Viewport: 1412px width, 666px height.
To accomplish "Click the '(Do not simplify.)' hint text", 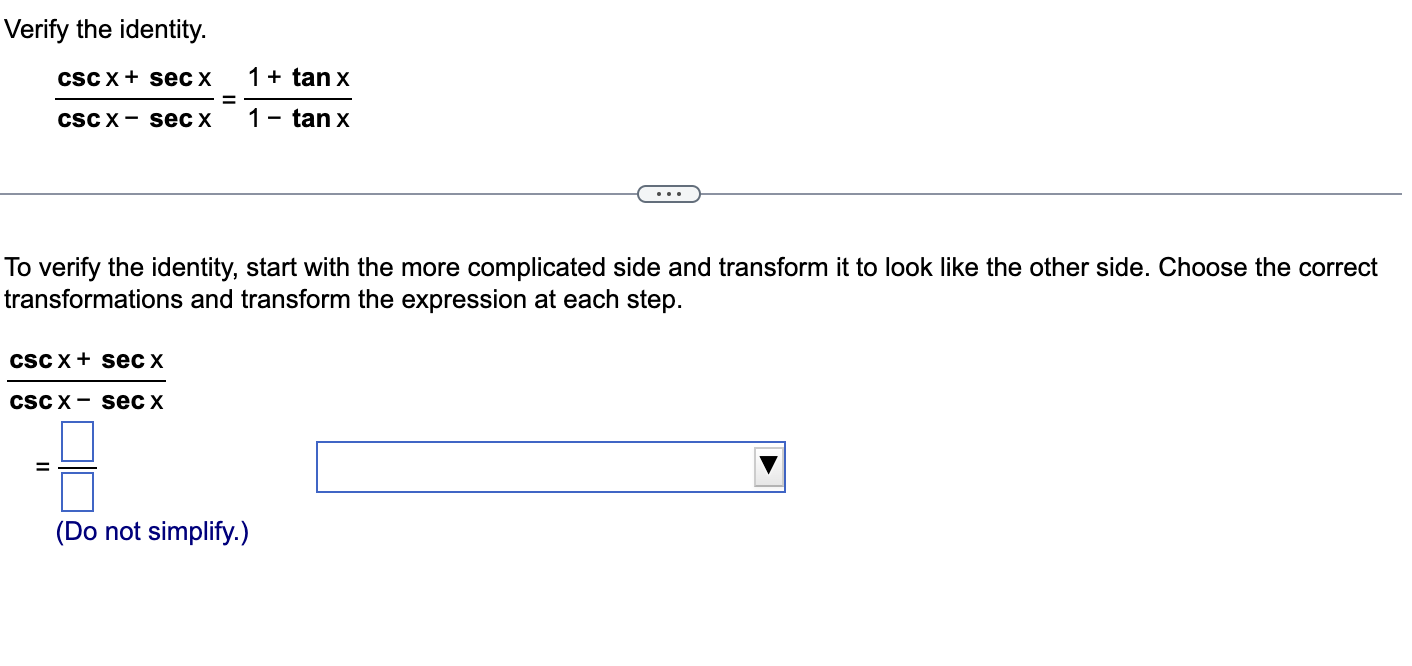I will click(x=151, y=531).
